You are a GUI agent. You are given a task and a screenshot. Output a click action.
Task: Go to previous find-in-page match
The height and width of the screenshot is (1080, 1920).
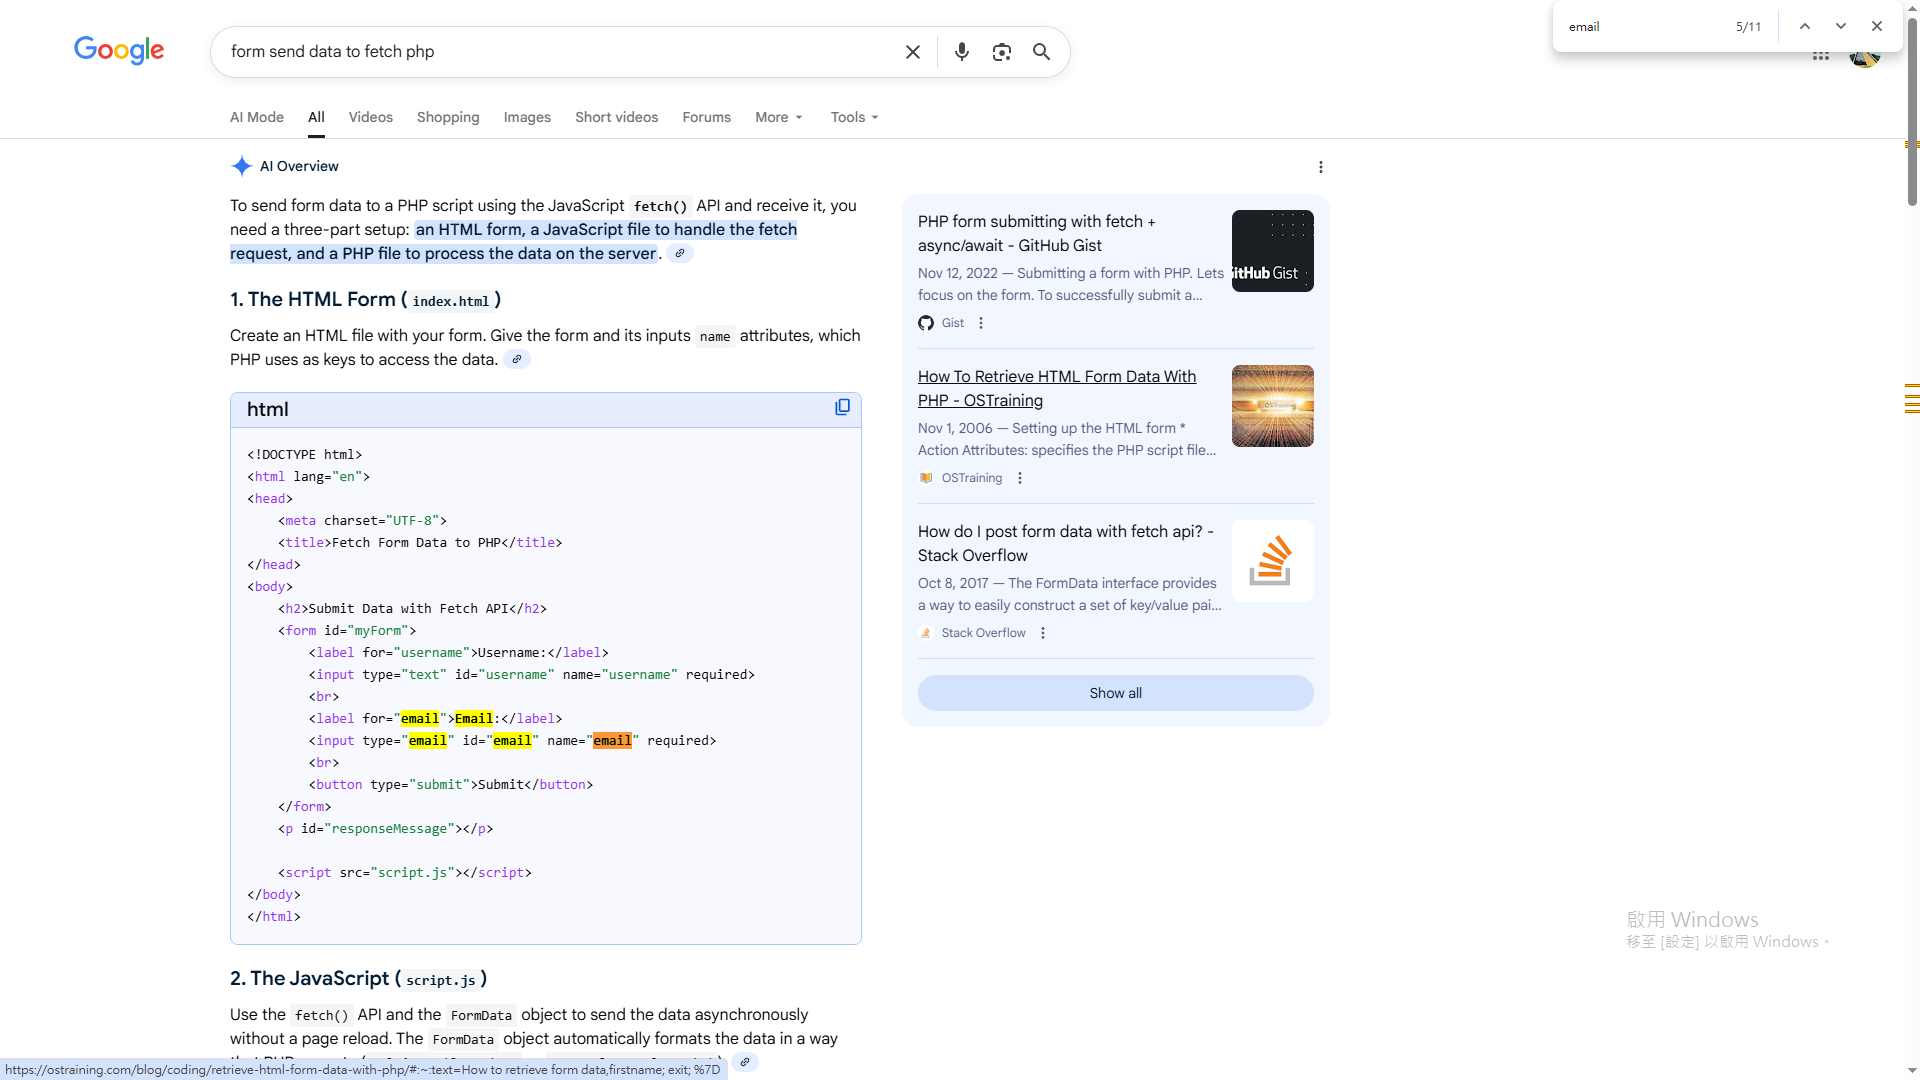click(x=1804, y=27)
